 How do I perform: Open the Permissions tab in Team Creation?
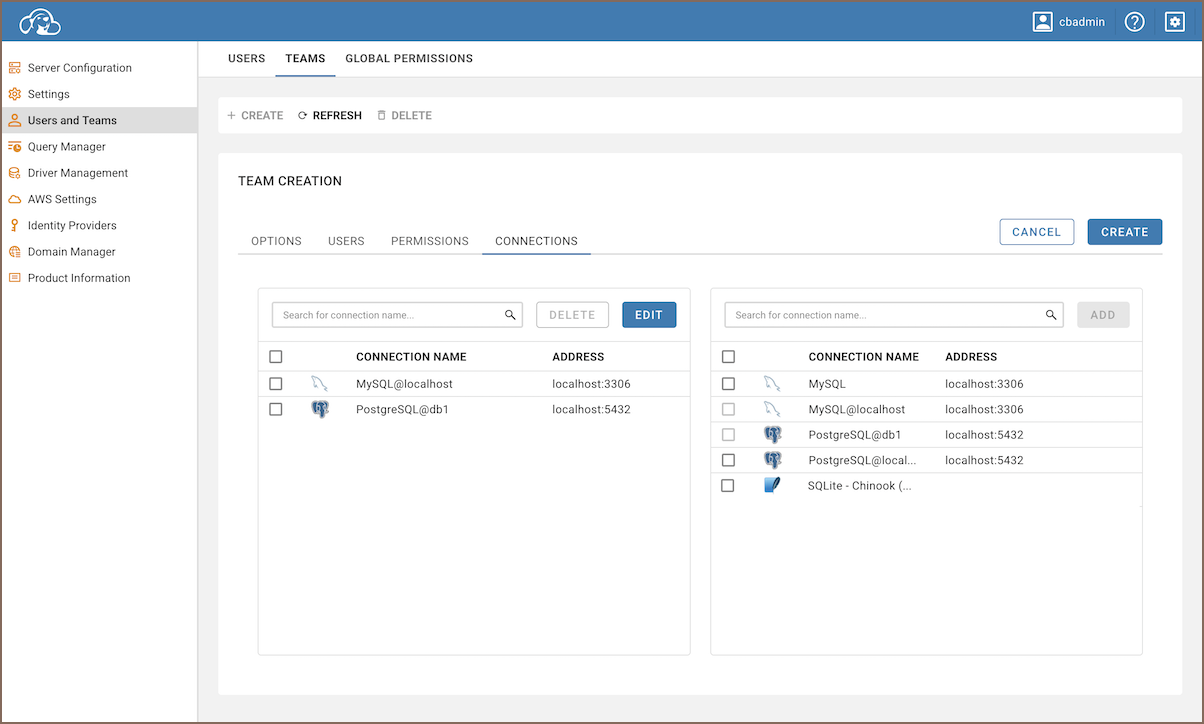click(429, 241)
